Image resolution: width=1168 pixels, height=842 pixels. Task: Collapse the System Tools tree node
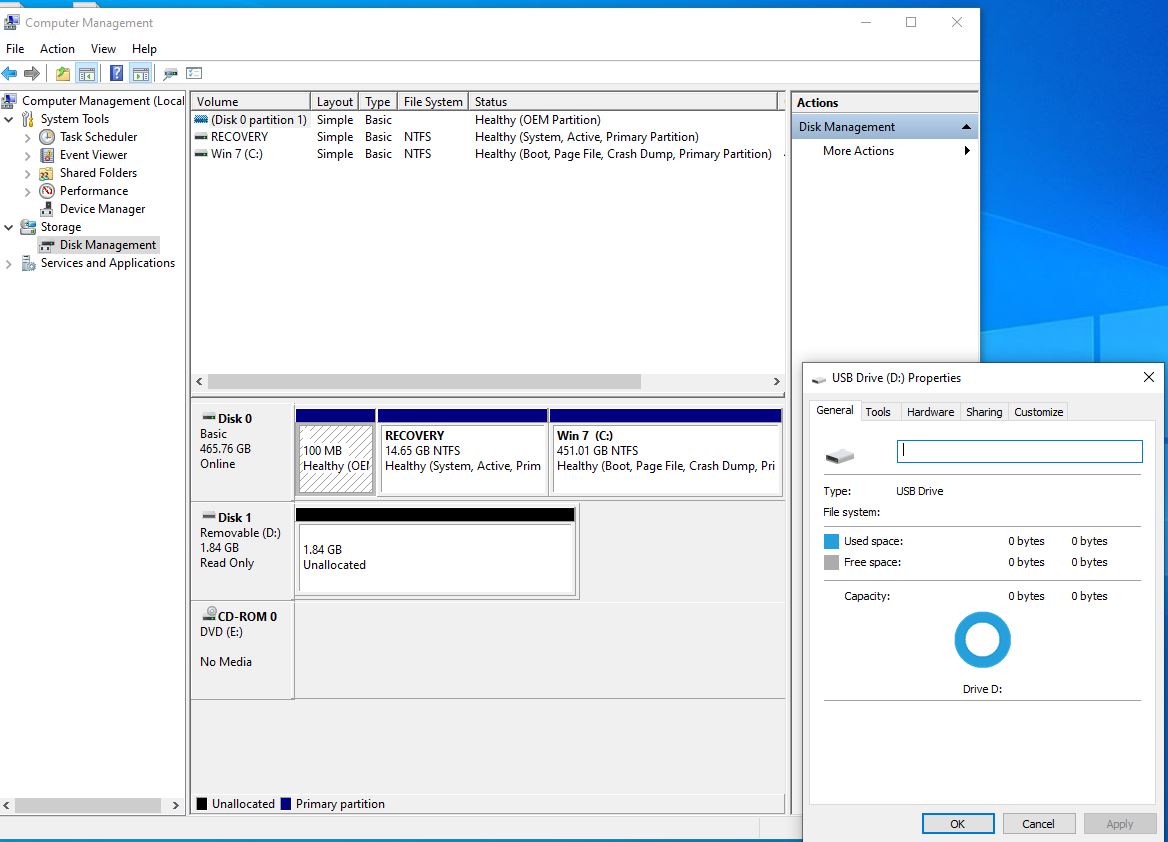click(9, 119)
